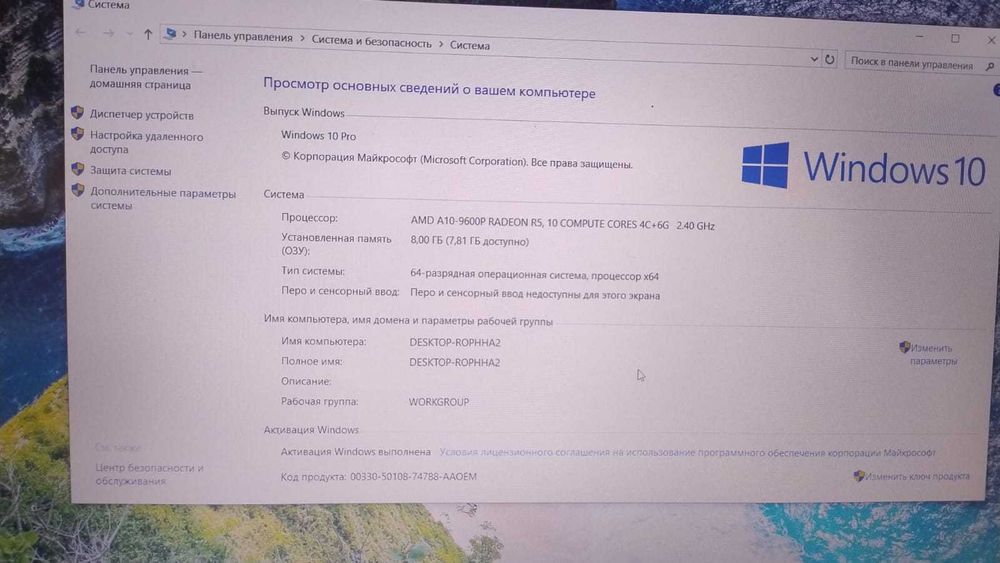Image resolution: width=1000 pixels, height=563 pixels.
Task: Click 'Активация Windows выполнена' text
Action: point(356,451)
